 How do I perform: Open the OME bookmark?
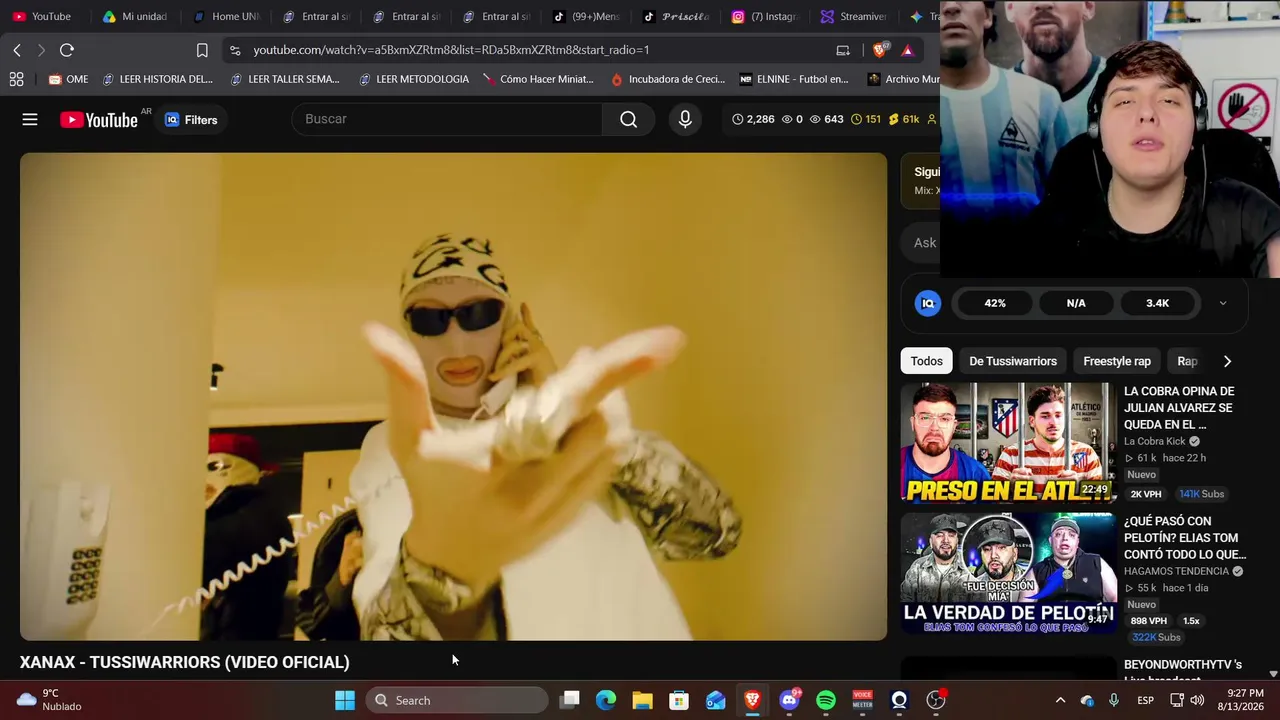(x=68, y=79)
